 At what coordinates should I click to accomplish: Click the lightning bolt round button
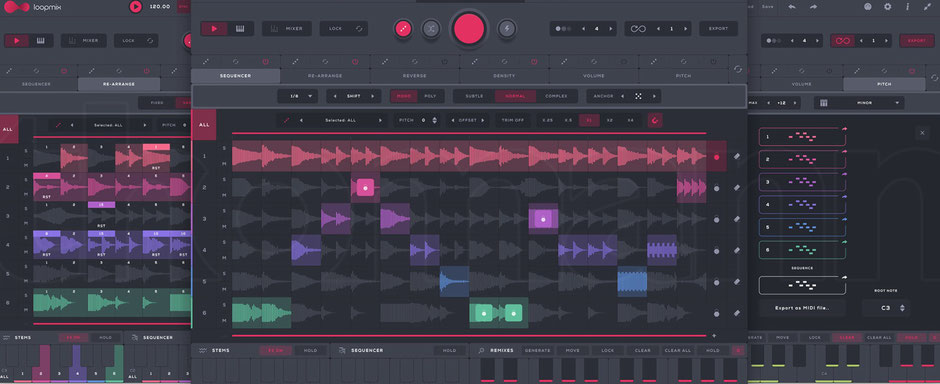pyautogui.click(x=507, y=29)
